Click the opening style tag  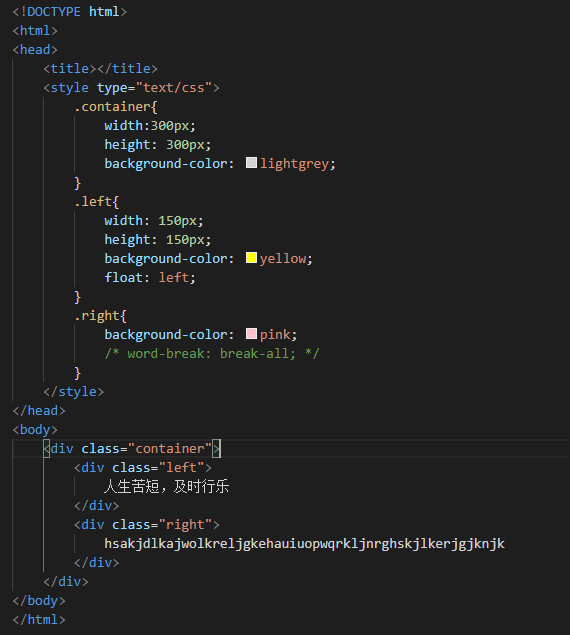pyautogui.click(x=131, y=88)
